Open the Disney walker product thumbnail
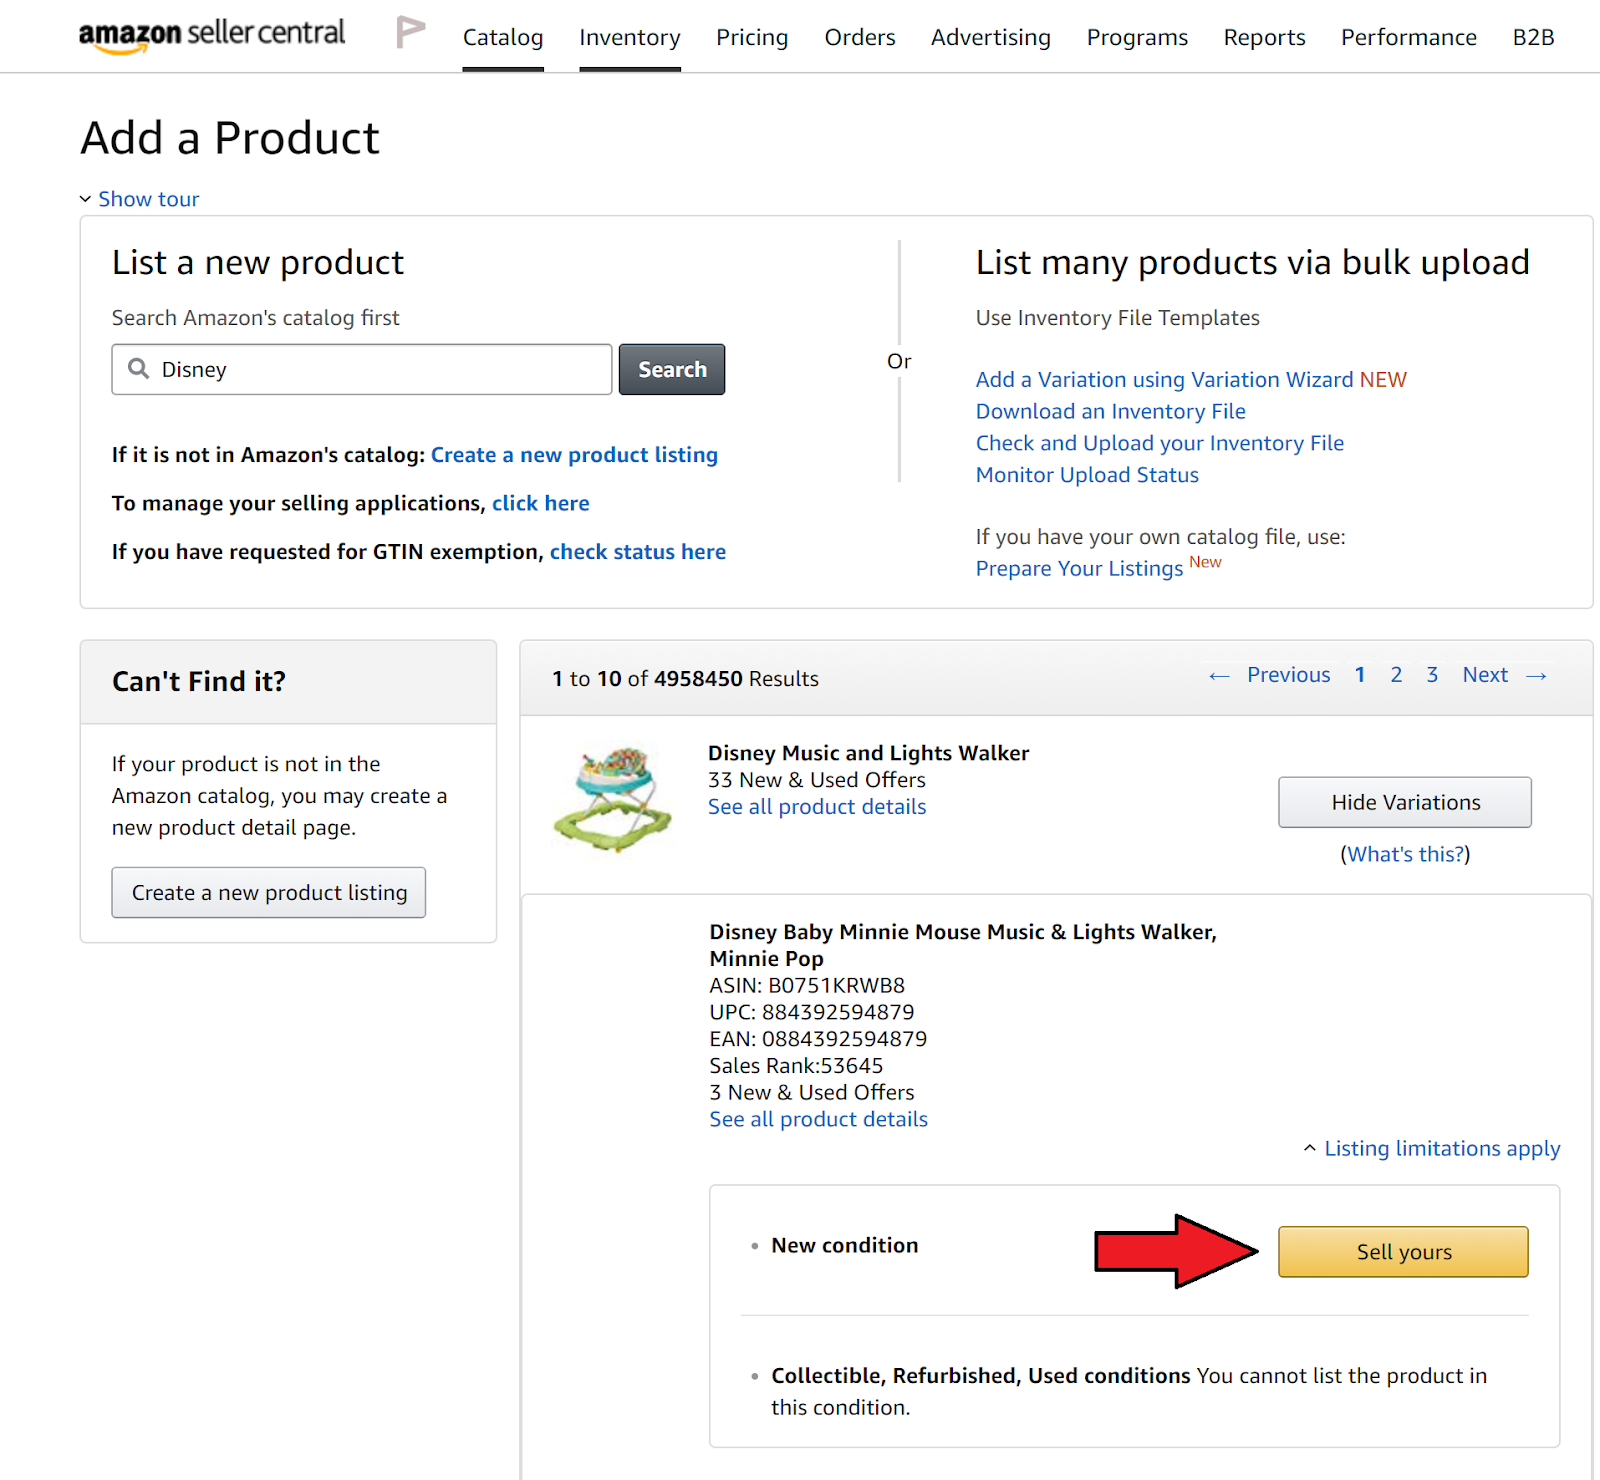 point(613,799)
